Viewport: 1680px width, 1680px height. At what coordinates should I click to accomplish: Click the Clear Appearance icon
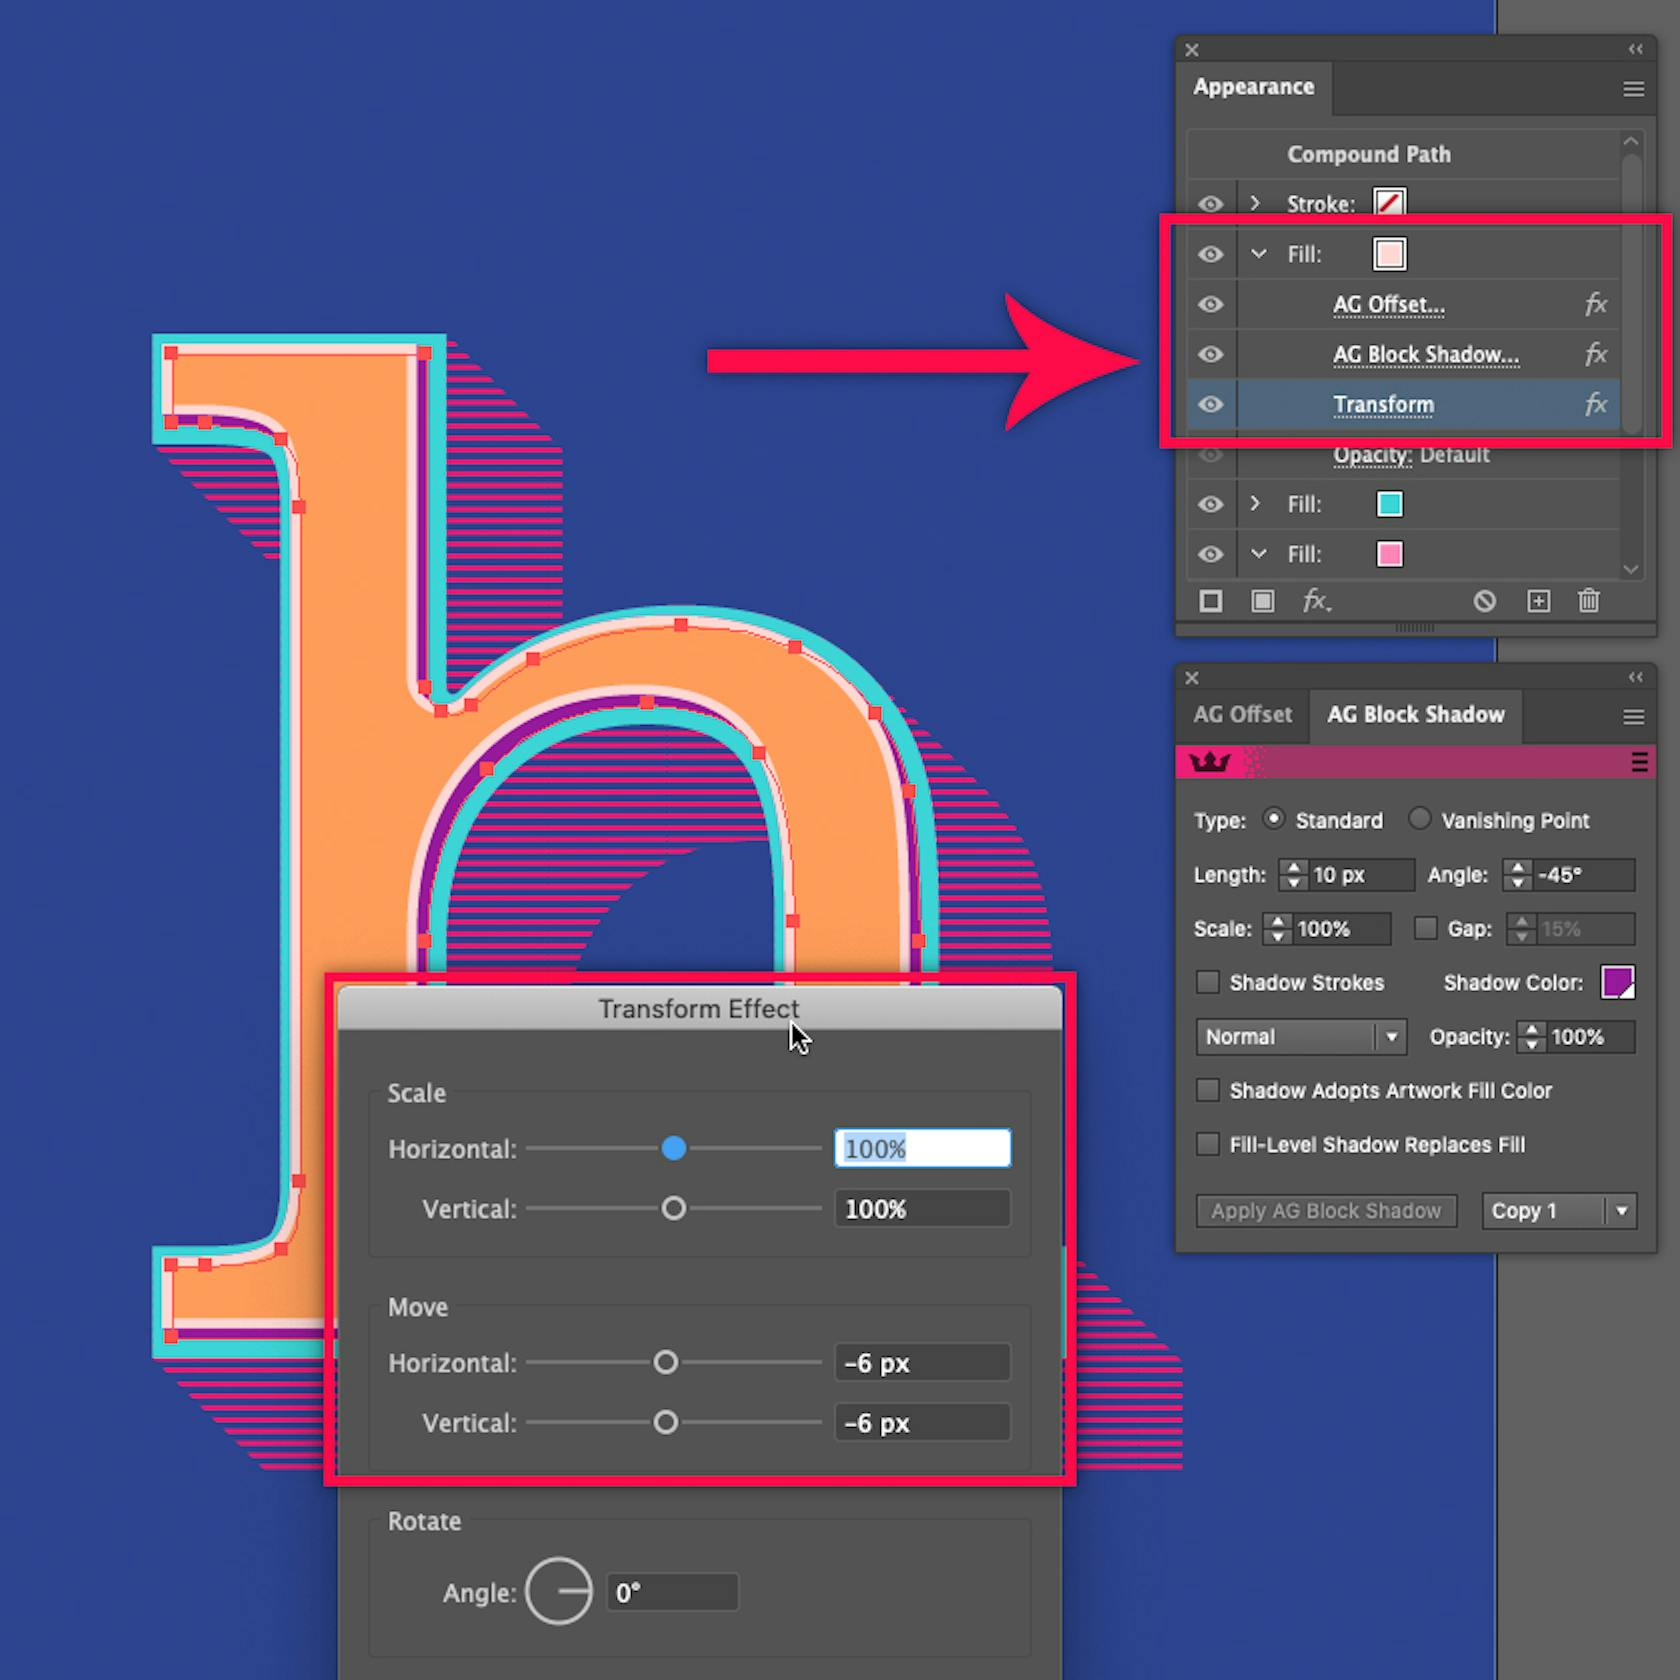(1485, 601)
